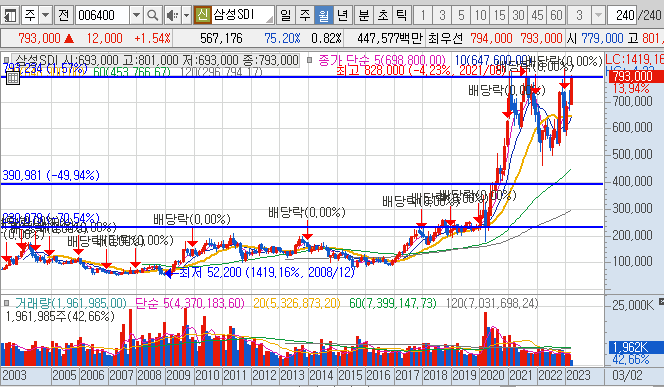Click the trading value 447,577백만

coord(390,39)
